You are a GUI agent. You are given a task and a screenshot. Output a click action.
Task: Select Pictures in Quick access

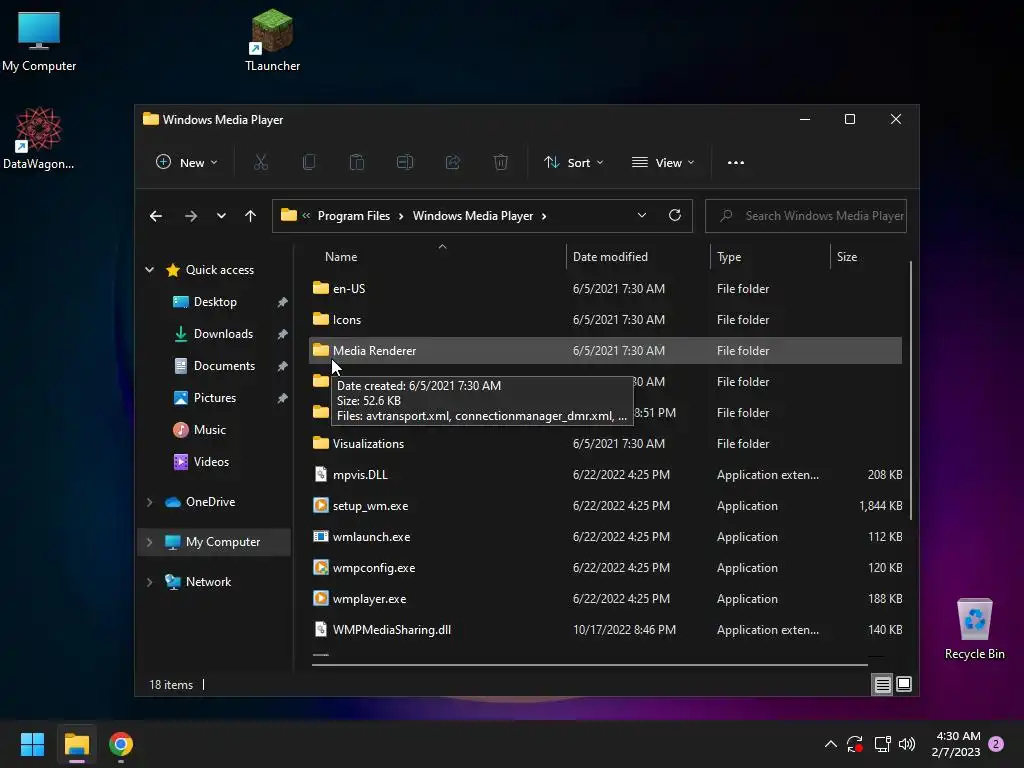[x=215, y=398]
